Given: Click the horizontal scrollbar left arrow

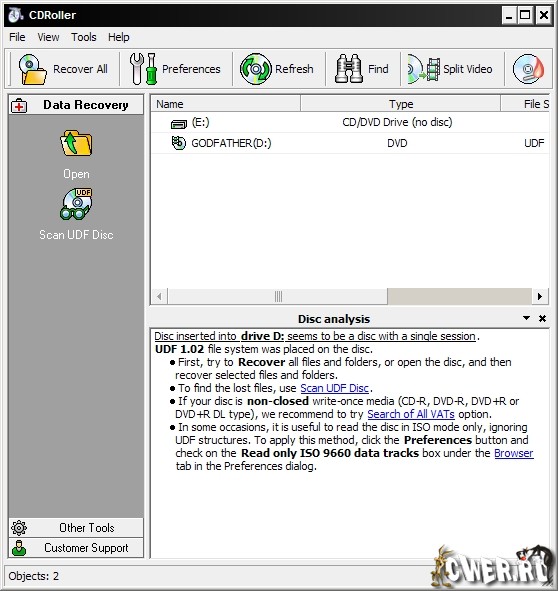Looking at the screenshot, I should tap(159, 297).
